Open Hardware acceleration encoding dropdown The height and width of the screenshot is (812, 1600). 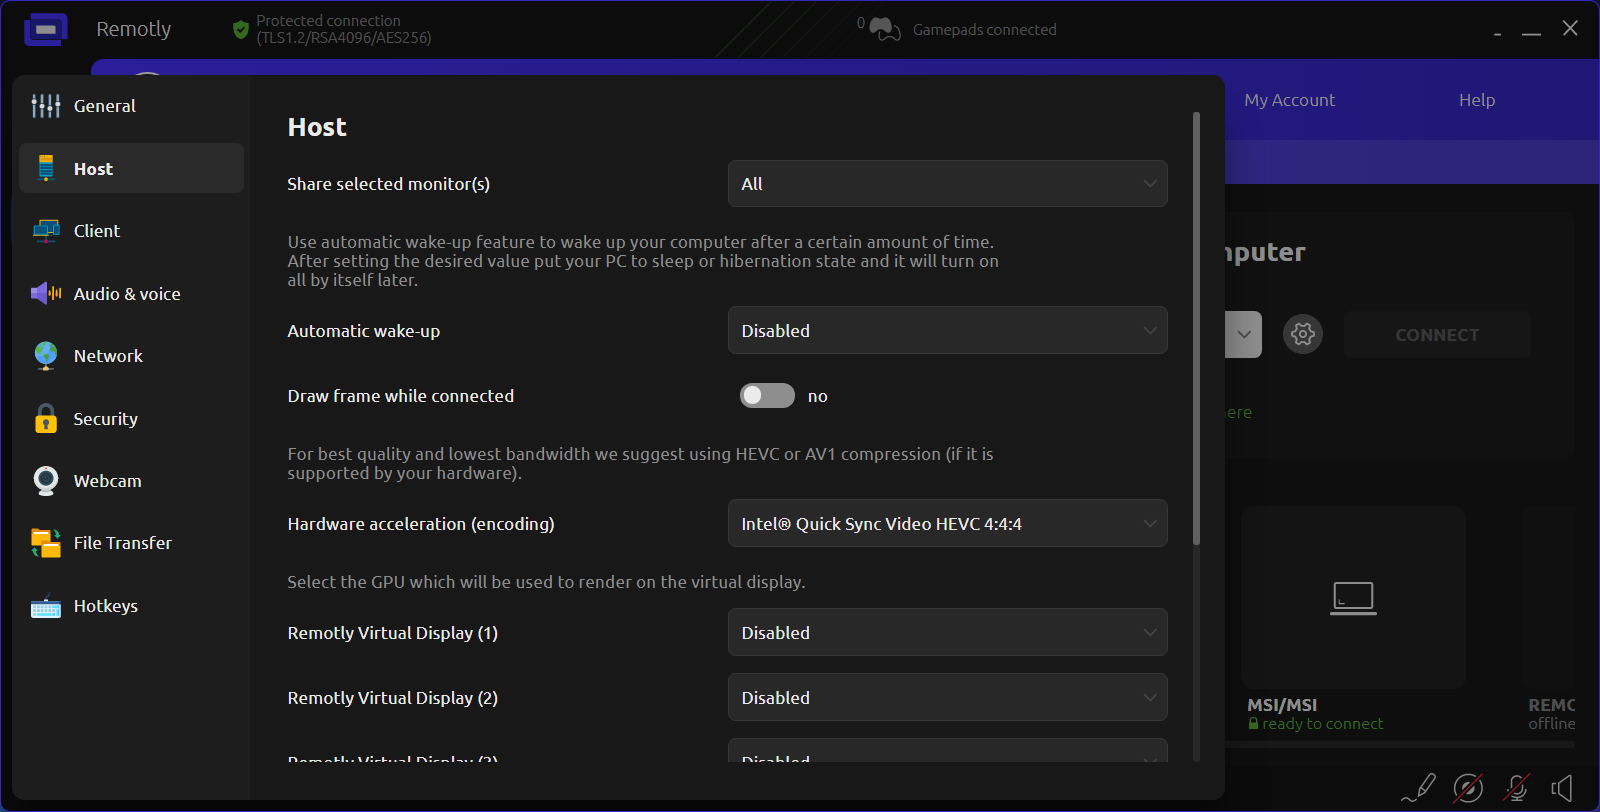(947, 524)
